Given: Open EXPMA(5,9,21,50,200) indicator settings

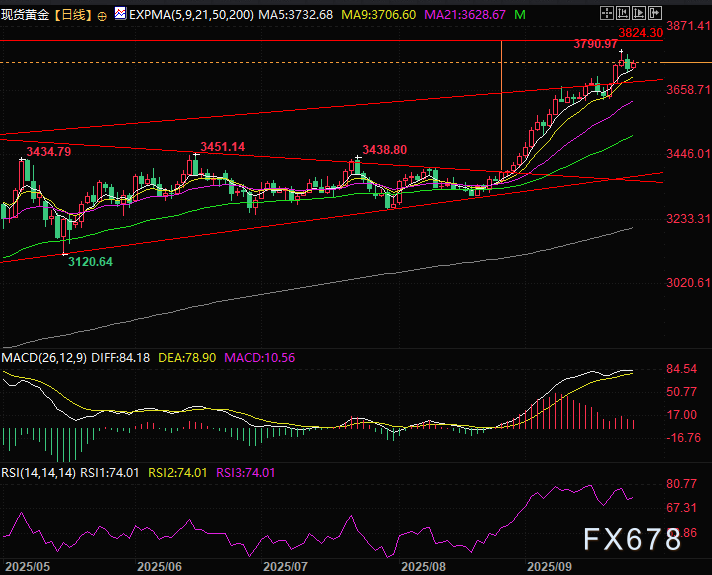Looking at the screenshot, I should pyautogui.click(x=191, y=16).
